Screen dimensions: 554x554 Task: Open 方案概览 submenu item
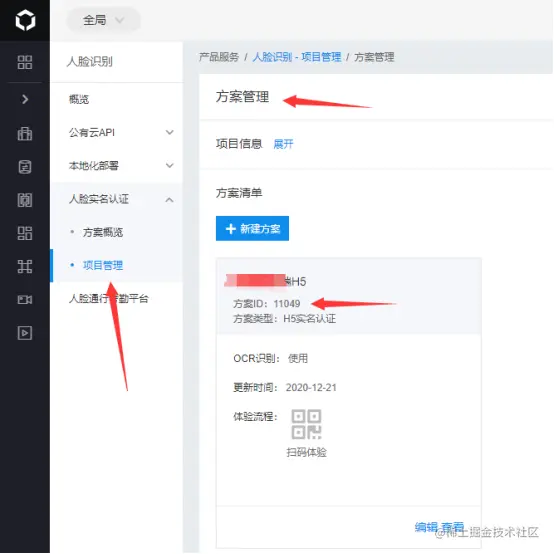(103, 232)
